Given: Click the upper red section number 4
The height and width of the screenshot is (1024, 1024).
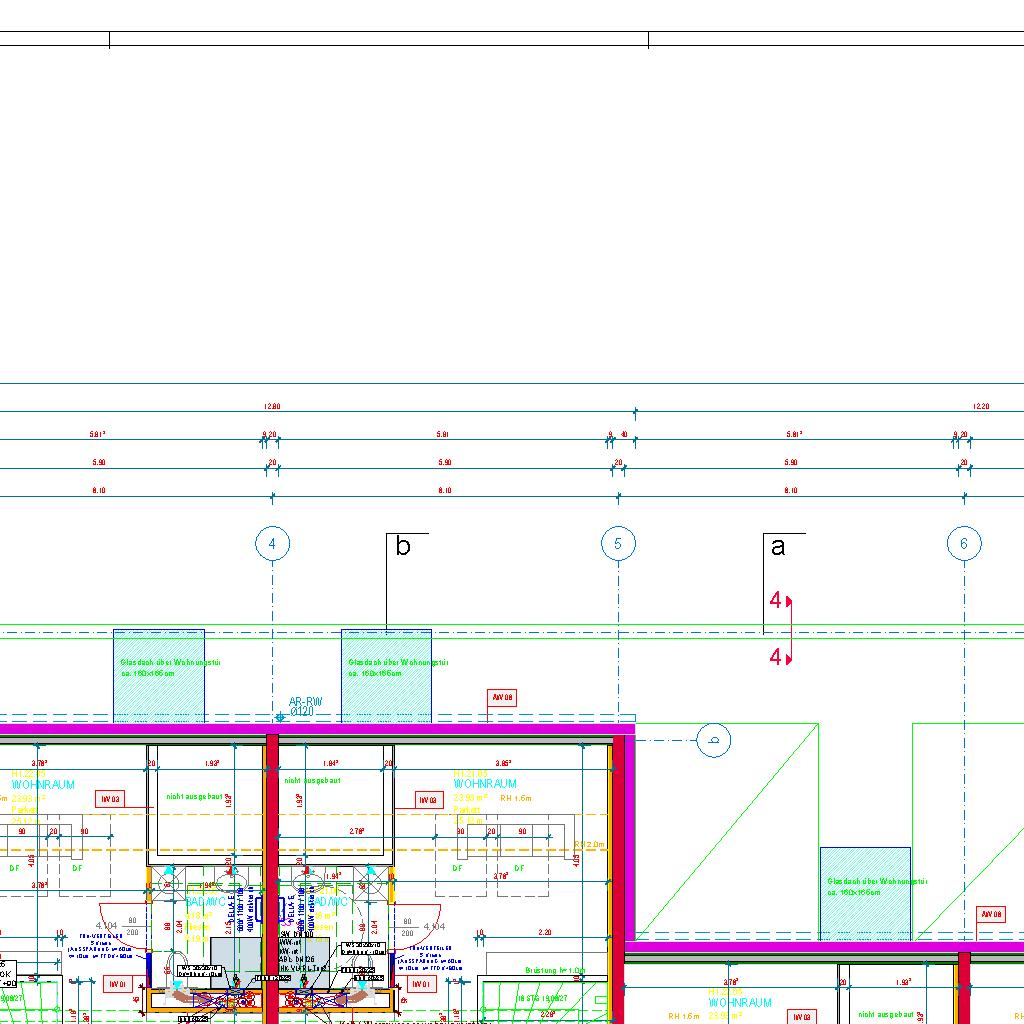Looking at the screenshot, I should click(776, 601).
